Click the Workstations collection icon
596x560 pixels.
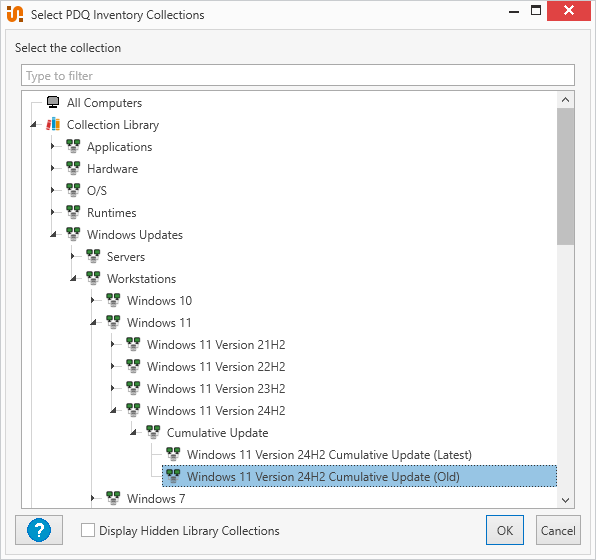coord(93,278)
